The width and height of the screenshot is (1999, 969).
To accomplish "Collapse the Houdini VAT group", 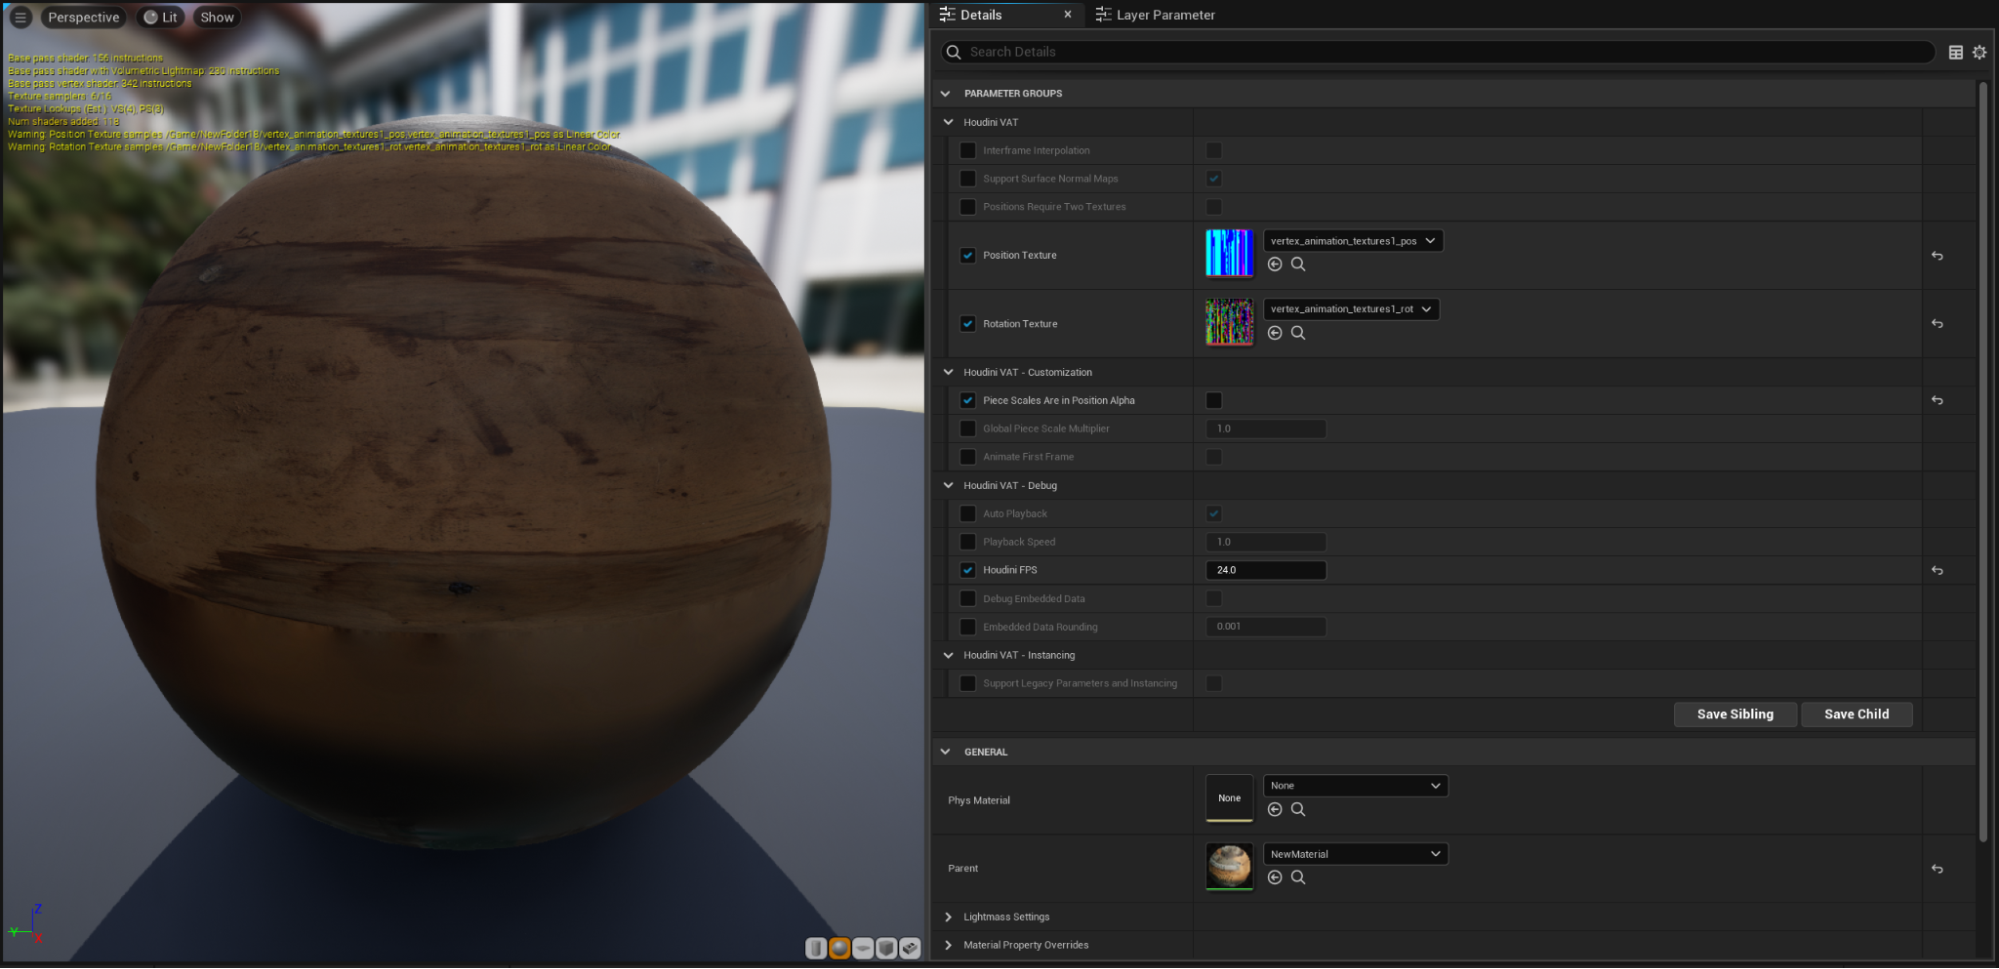I will pos(948,122).
